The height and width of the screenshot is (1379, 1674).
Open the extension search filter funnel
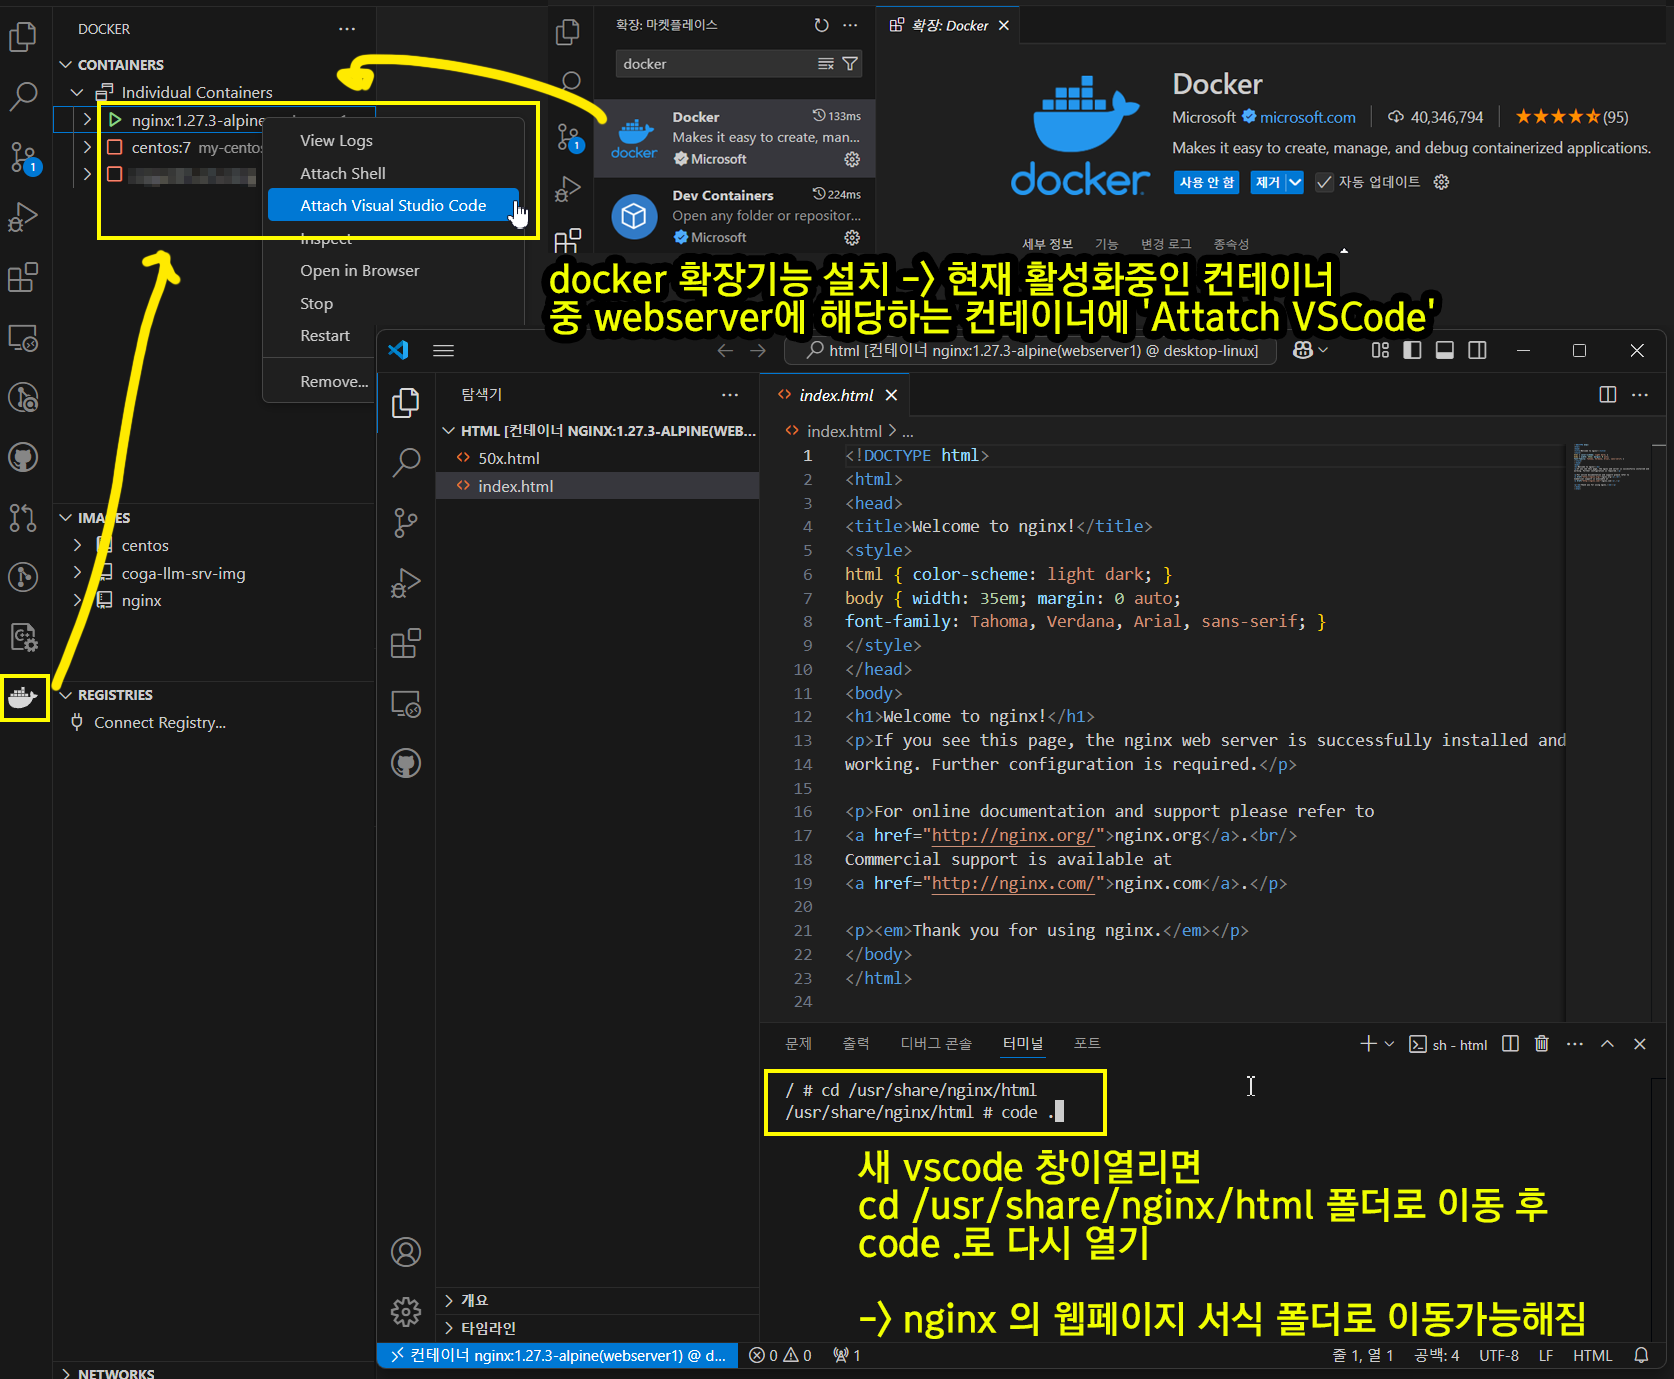pyautogui.click(x=850, y=64)
